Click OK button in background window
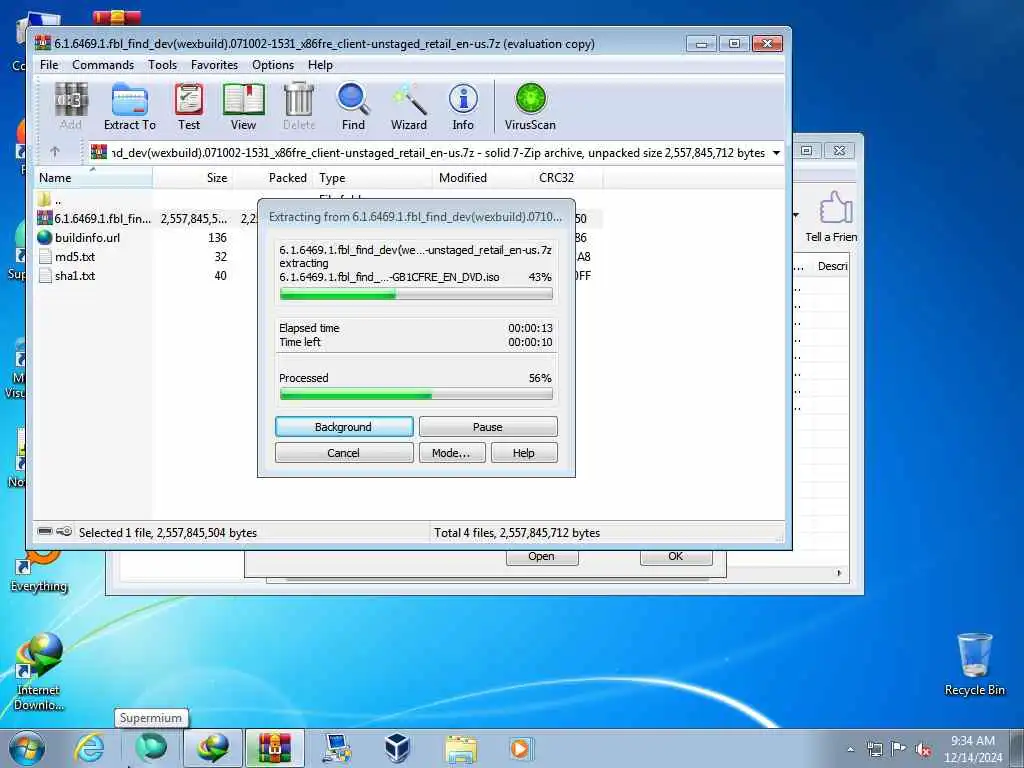The width and height of the screenshot is (1024, 768). (x=675, y=556)
